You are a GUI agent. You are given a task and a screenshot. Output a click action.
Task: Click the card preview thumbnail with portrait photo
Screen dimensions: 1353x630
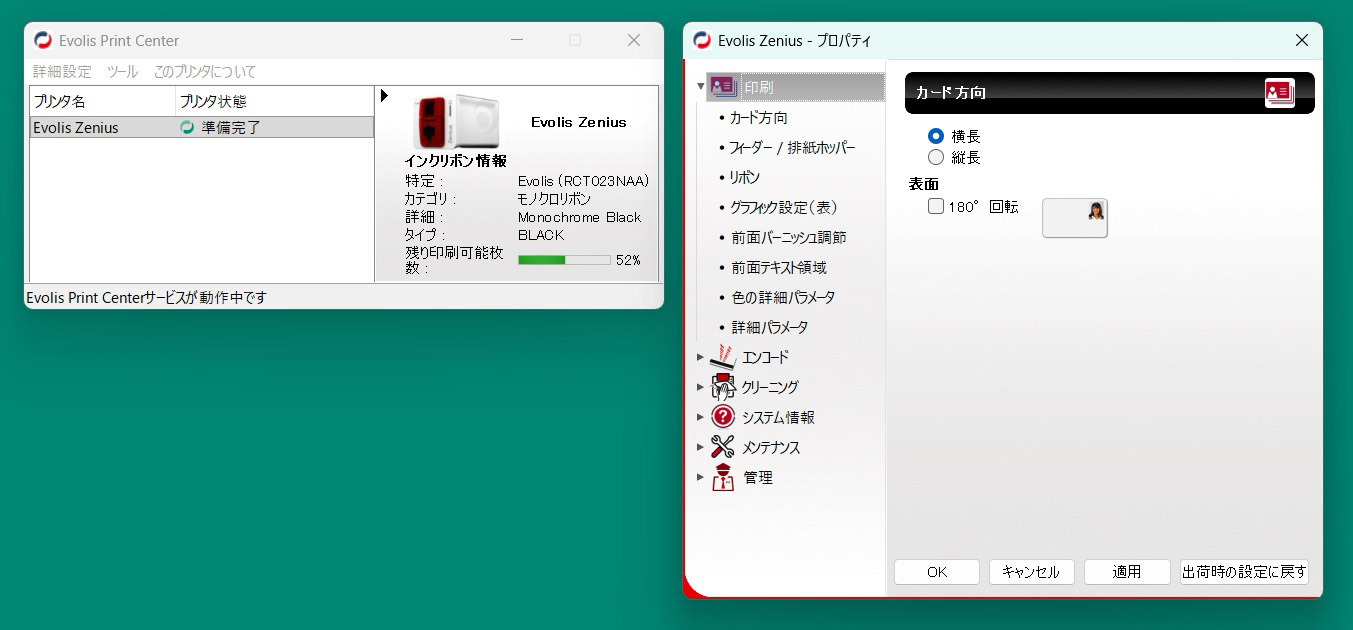coord(1075,217)
